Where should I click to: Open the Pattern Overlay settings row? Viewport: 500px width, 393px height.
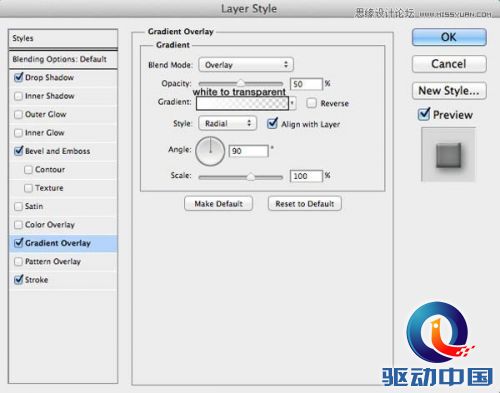click(63, 262)
